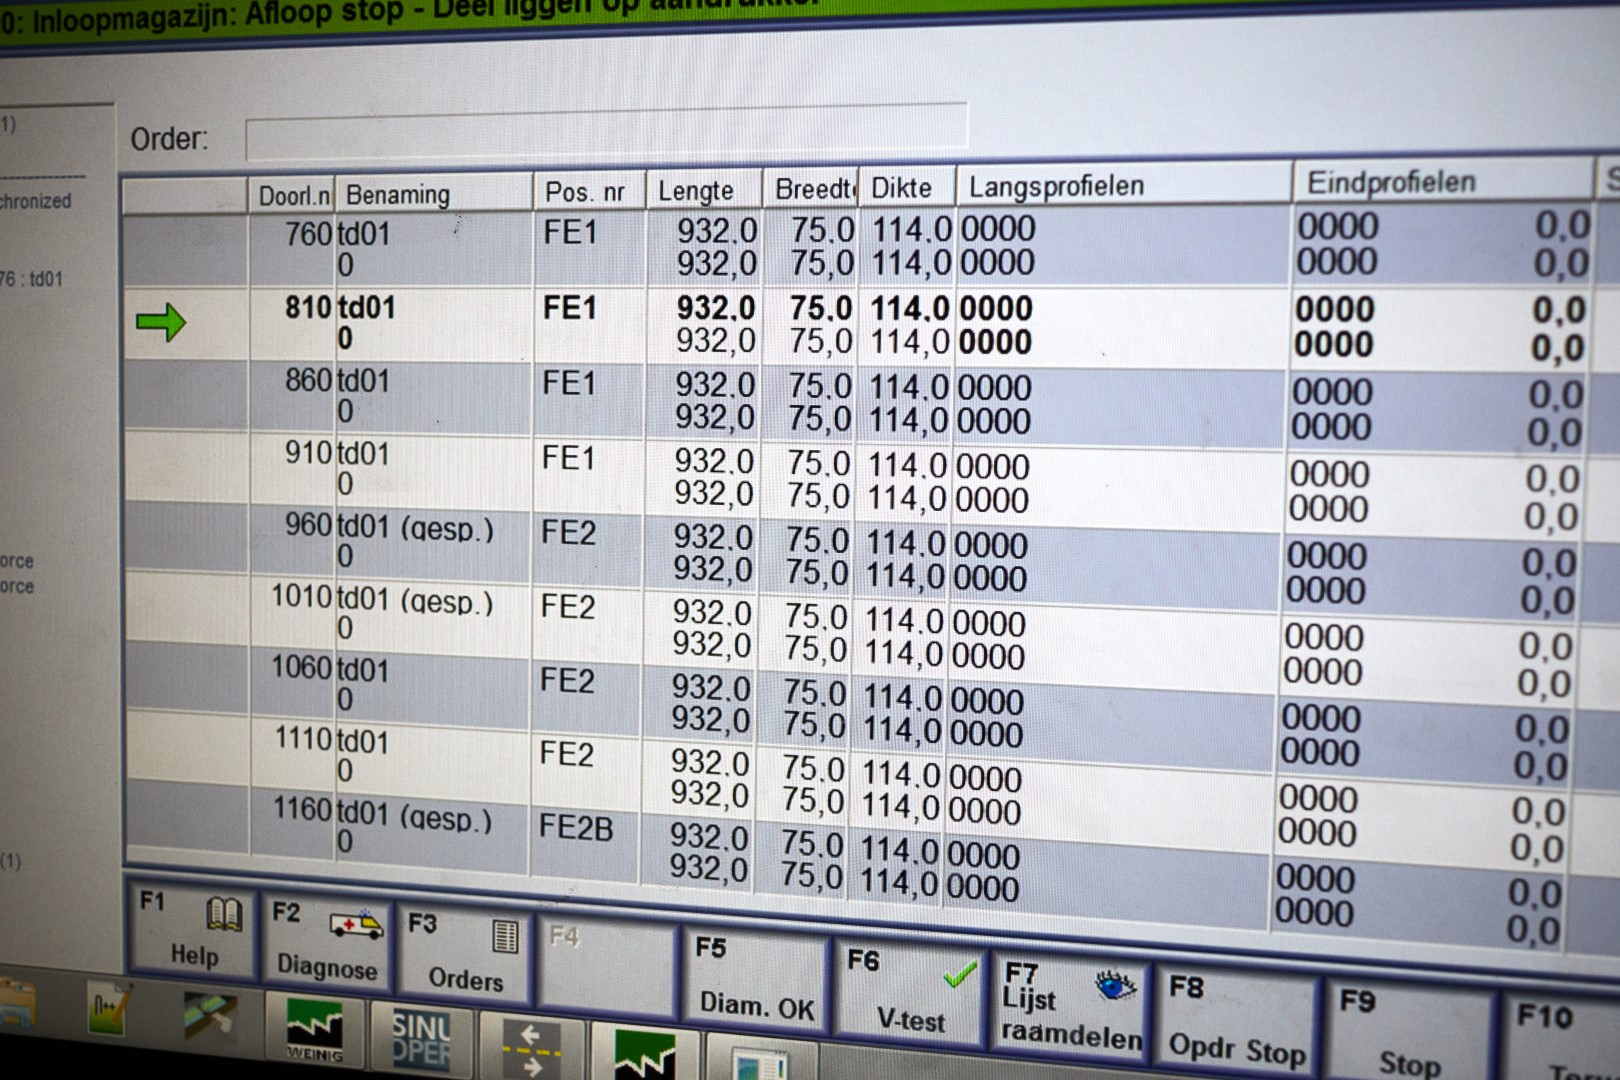Show Lijst raamdelen via the F7 eye button
The height and width of the screenshot is (1080, 1620).
[1070, 1007]
